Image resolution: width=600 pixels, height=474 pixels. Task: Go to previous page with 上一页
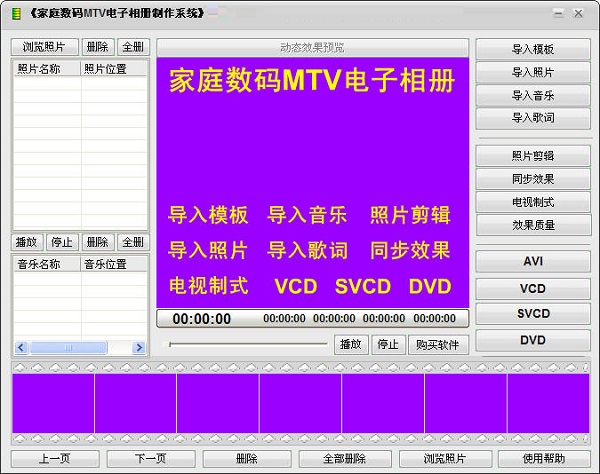coord(55,458)
